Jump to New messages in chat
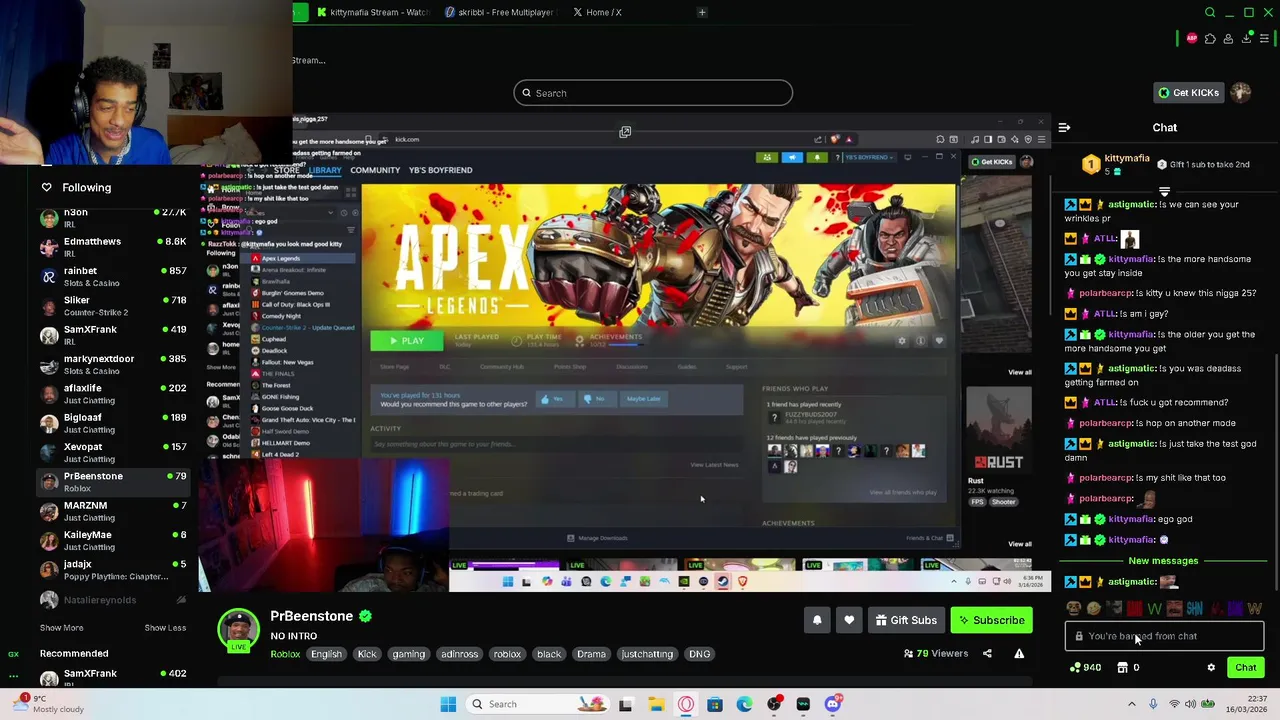 pos(1162,561)
